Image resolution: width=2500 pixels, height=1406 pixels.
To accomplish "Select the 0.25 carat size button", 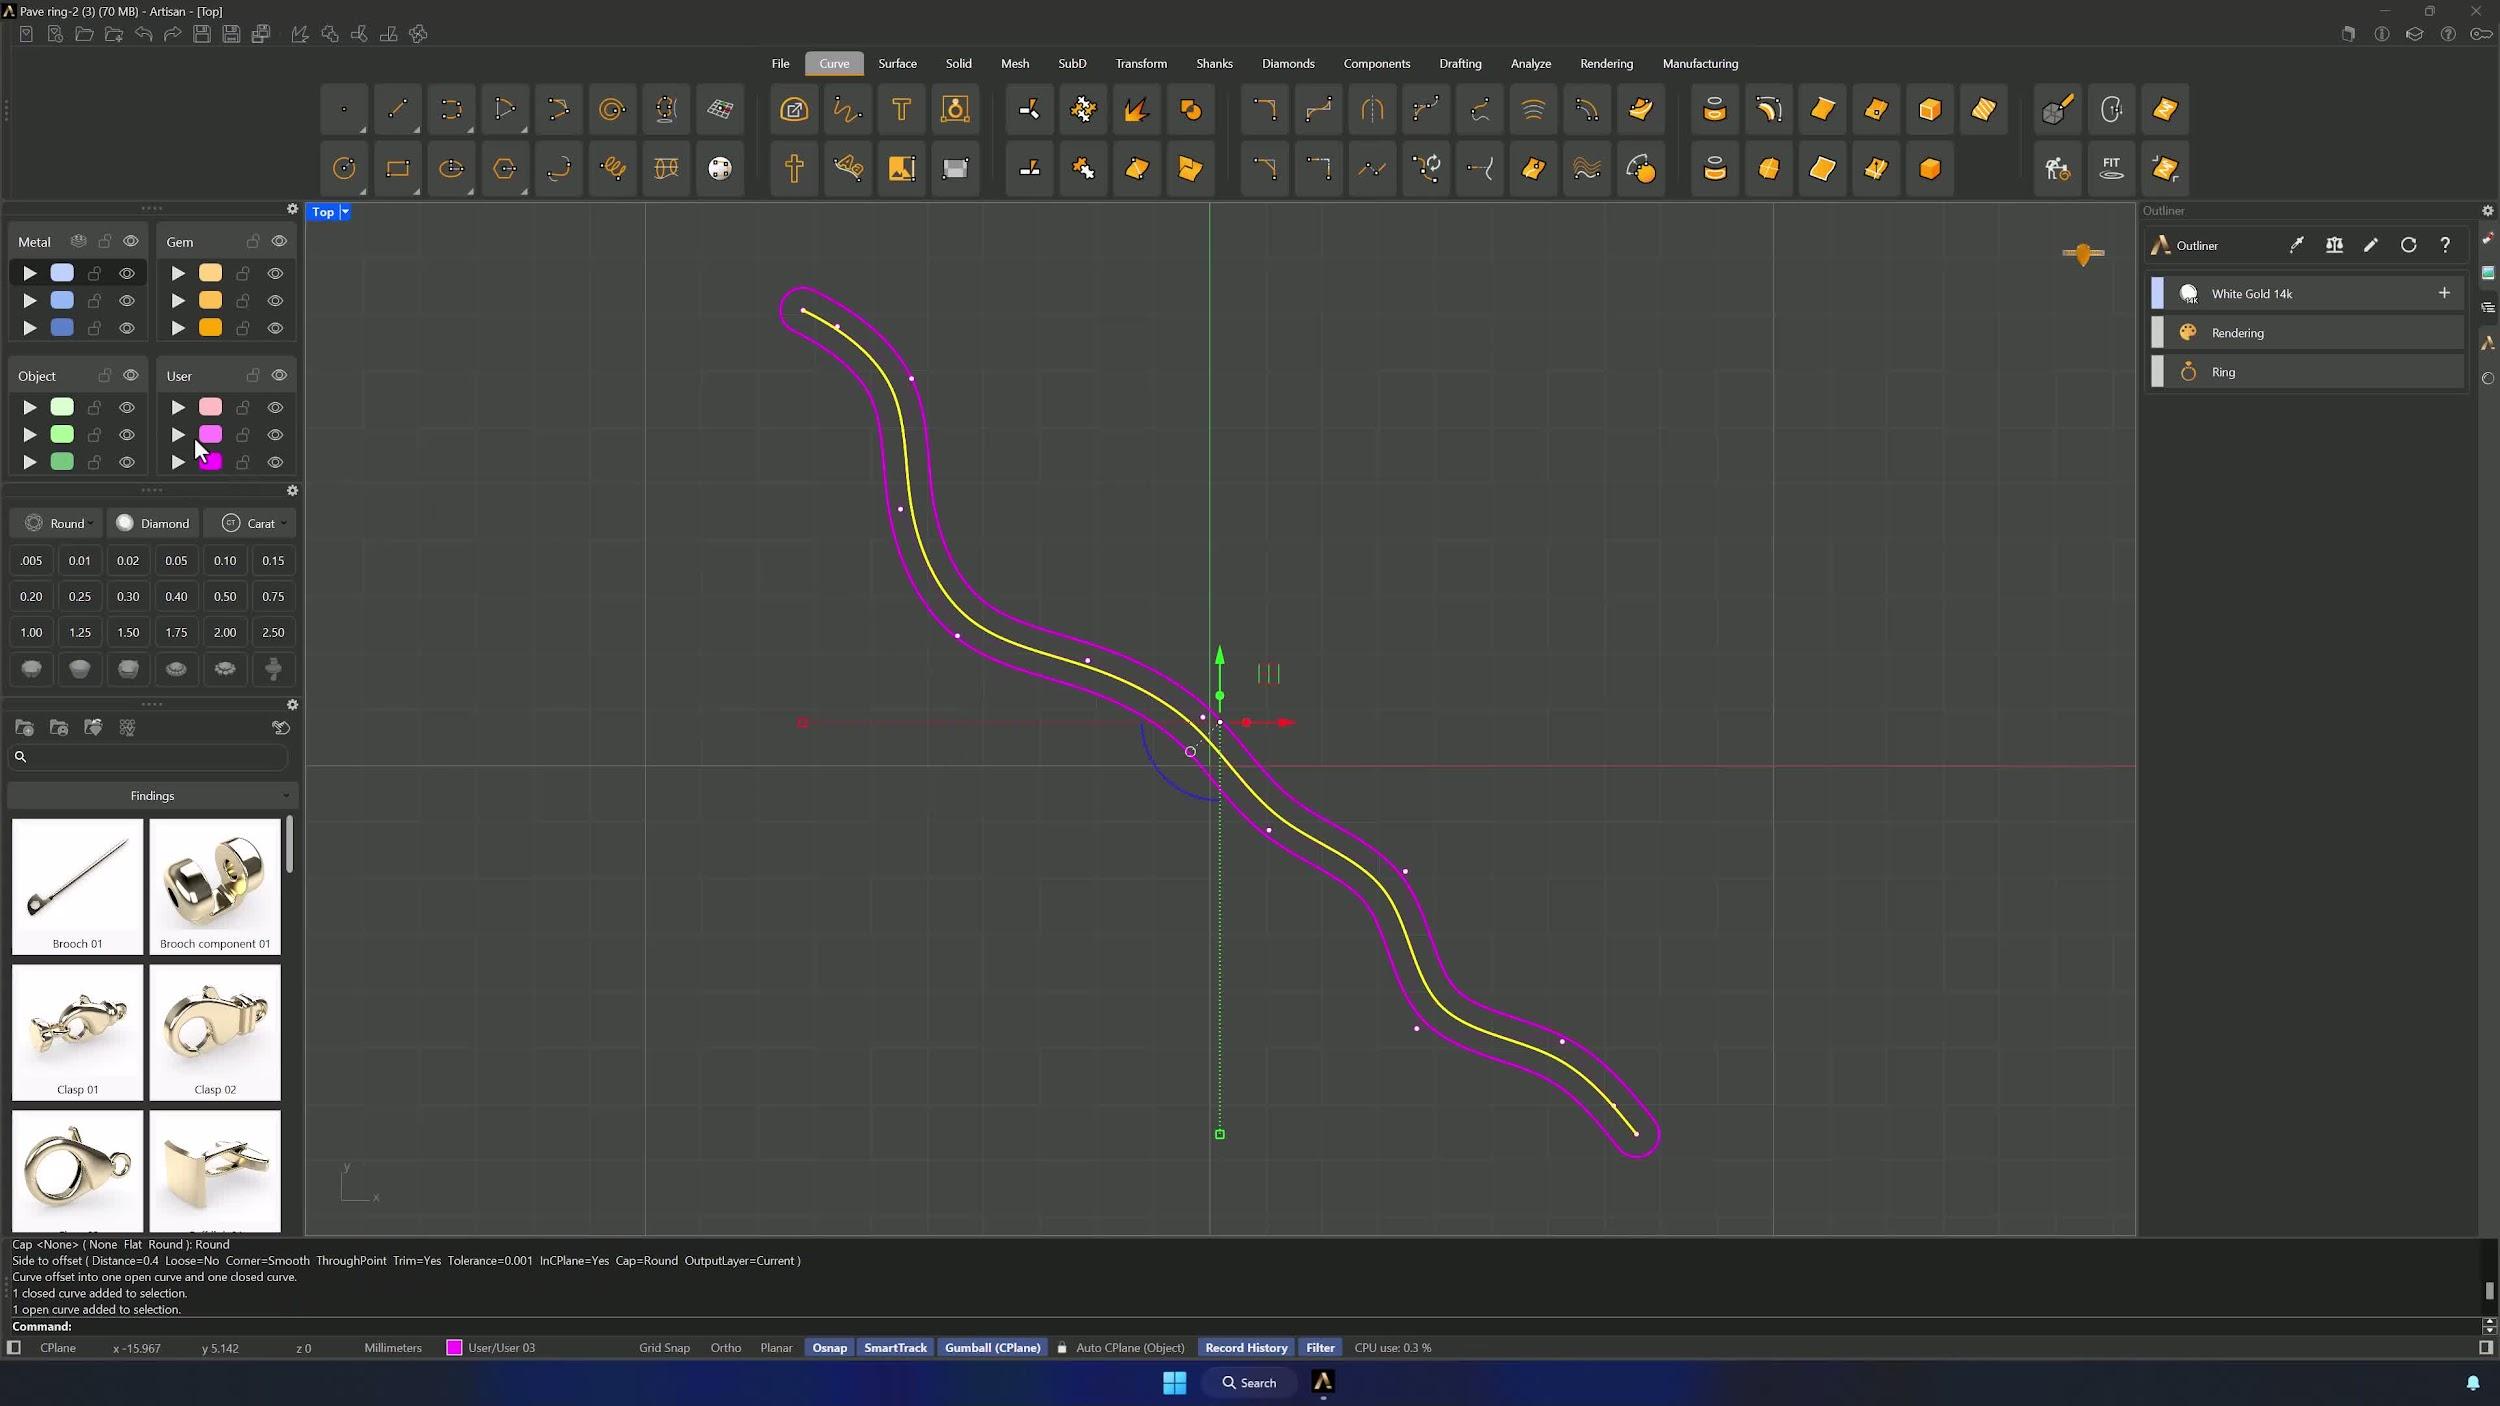I will (80, 596).
